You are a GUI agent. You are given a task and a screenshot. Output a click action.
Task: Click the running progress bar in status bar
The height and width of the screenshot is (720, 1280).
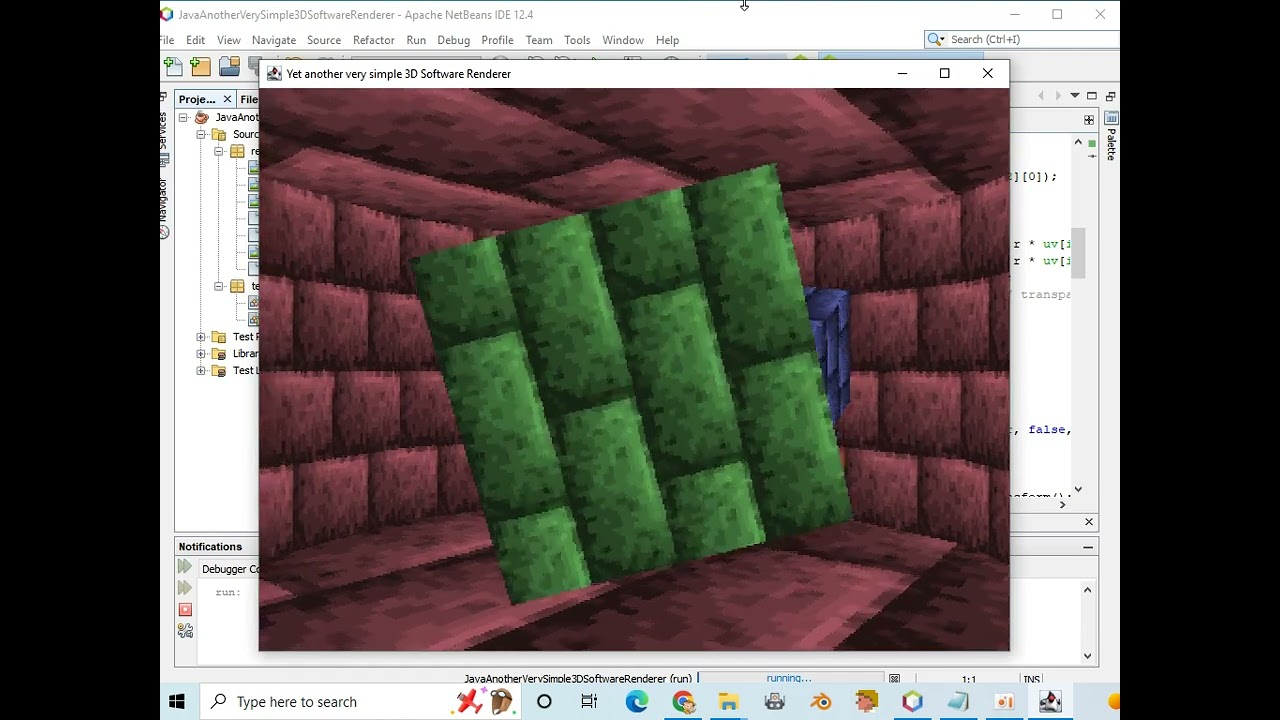click(x=790, y=679)
